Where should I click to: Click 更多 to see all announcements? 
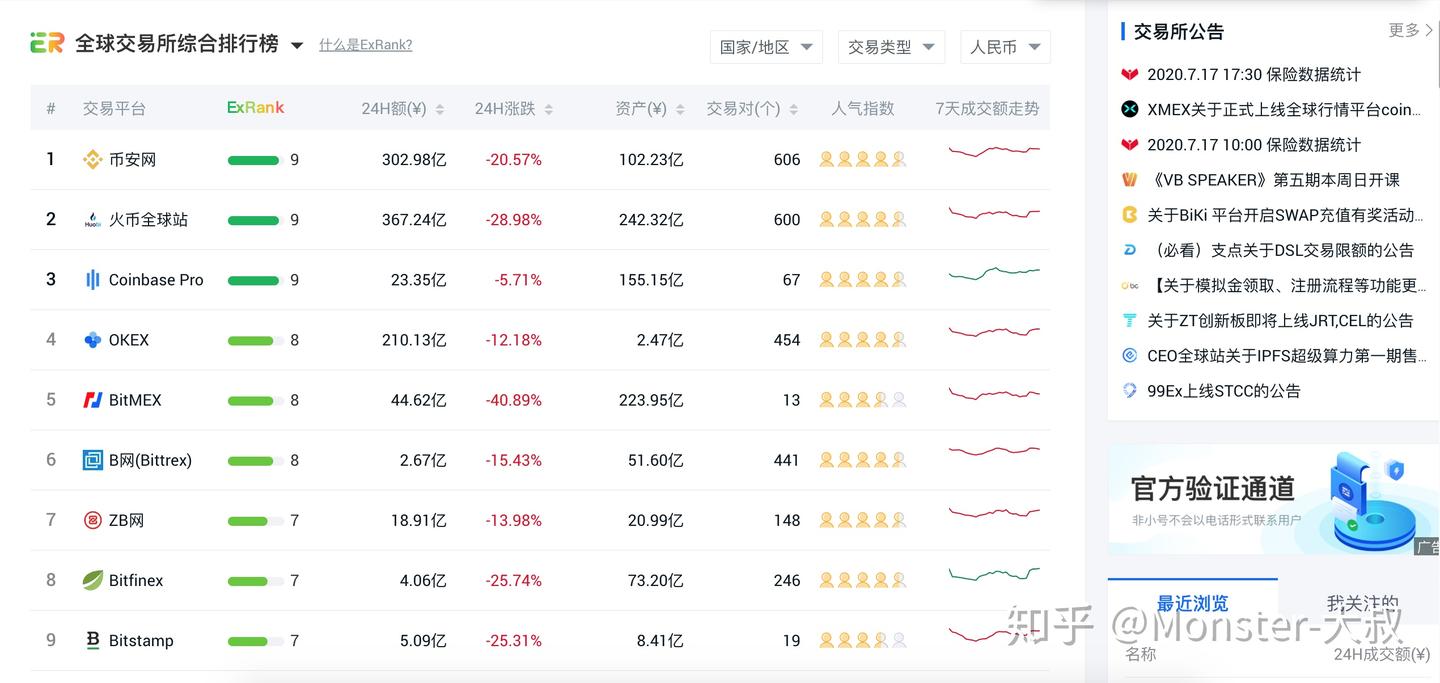click(x=1403, y=30)
